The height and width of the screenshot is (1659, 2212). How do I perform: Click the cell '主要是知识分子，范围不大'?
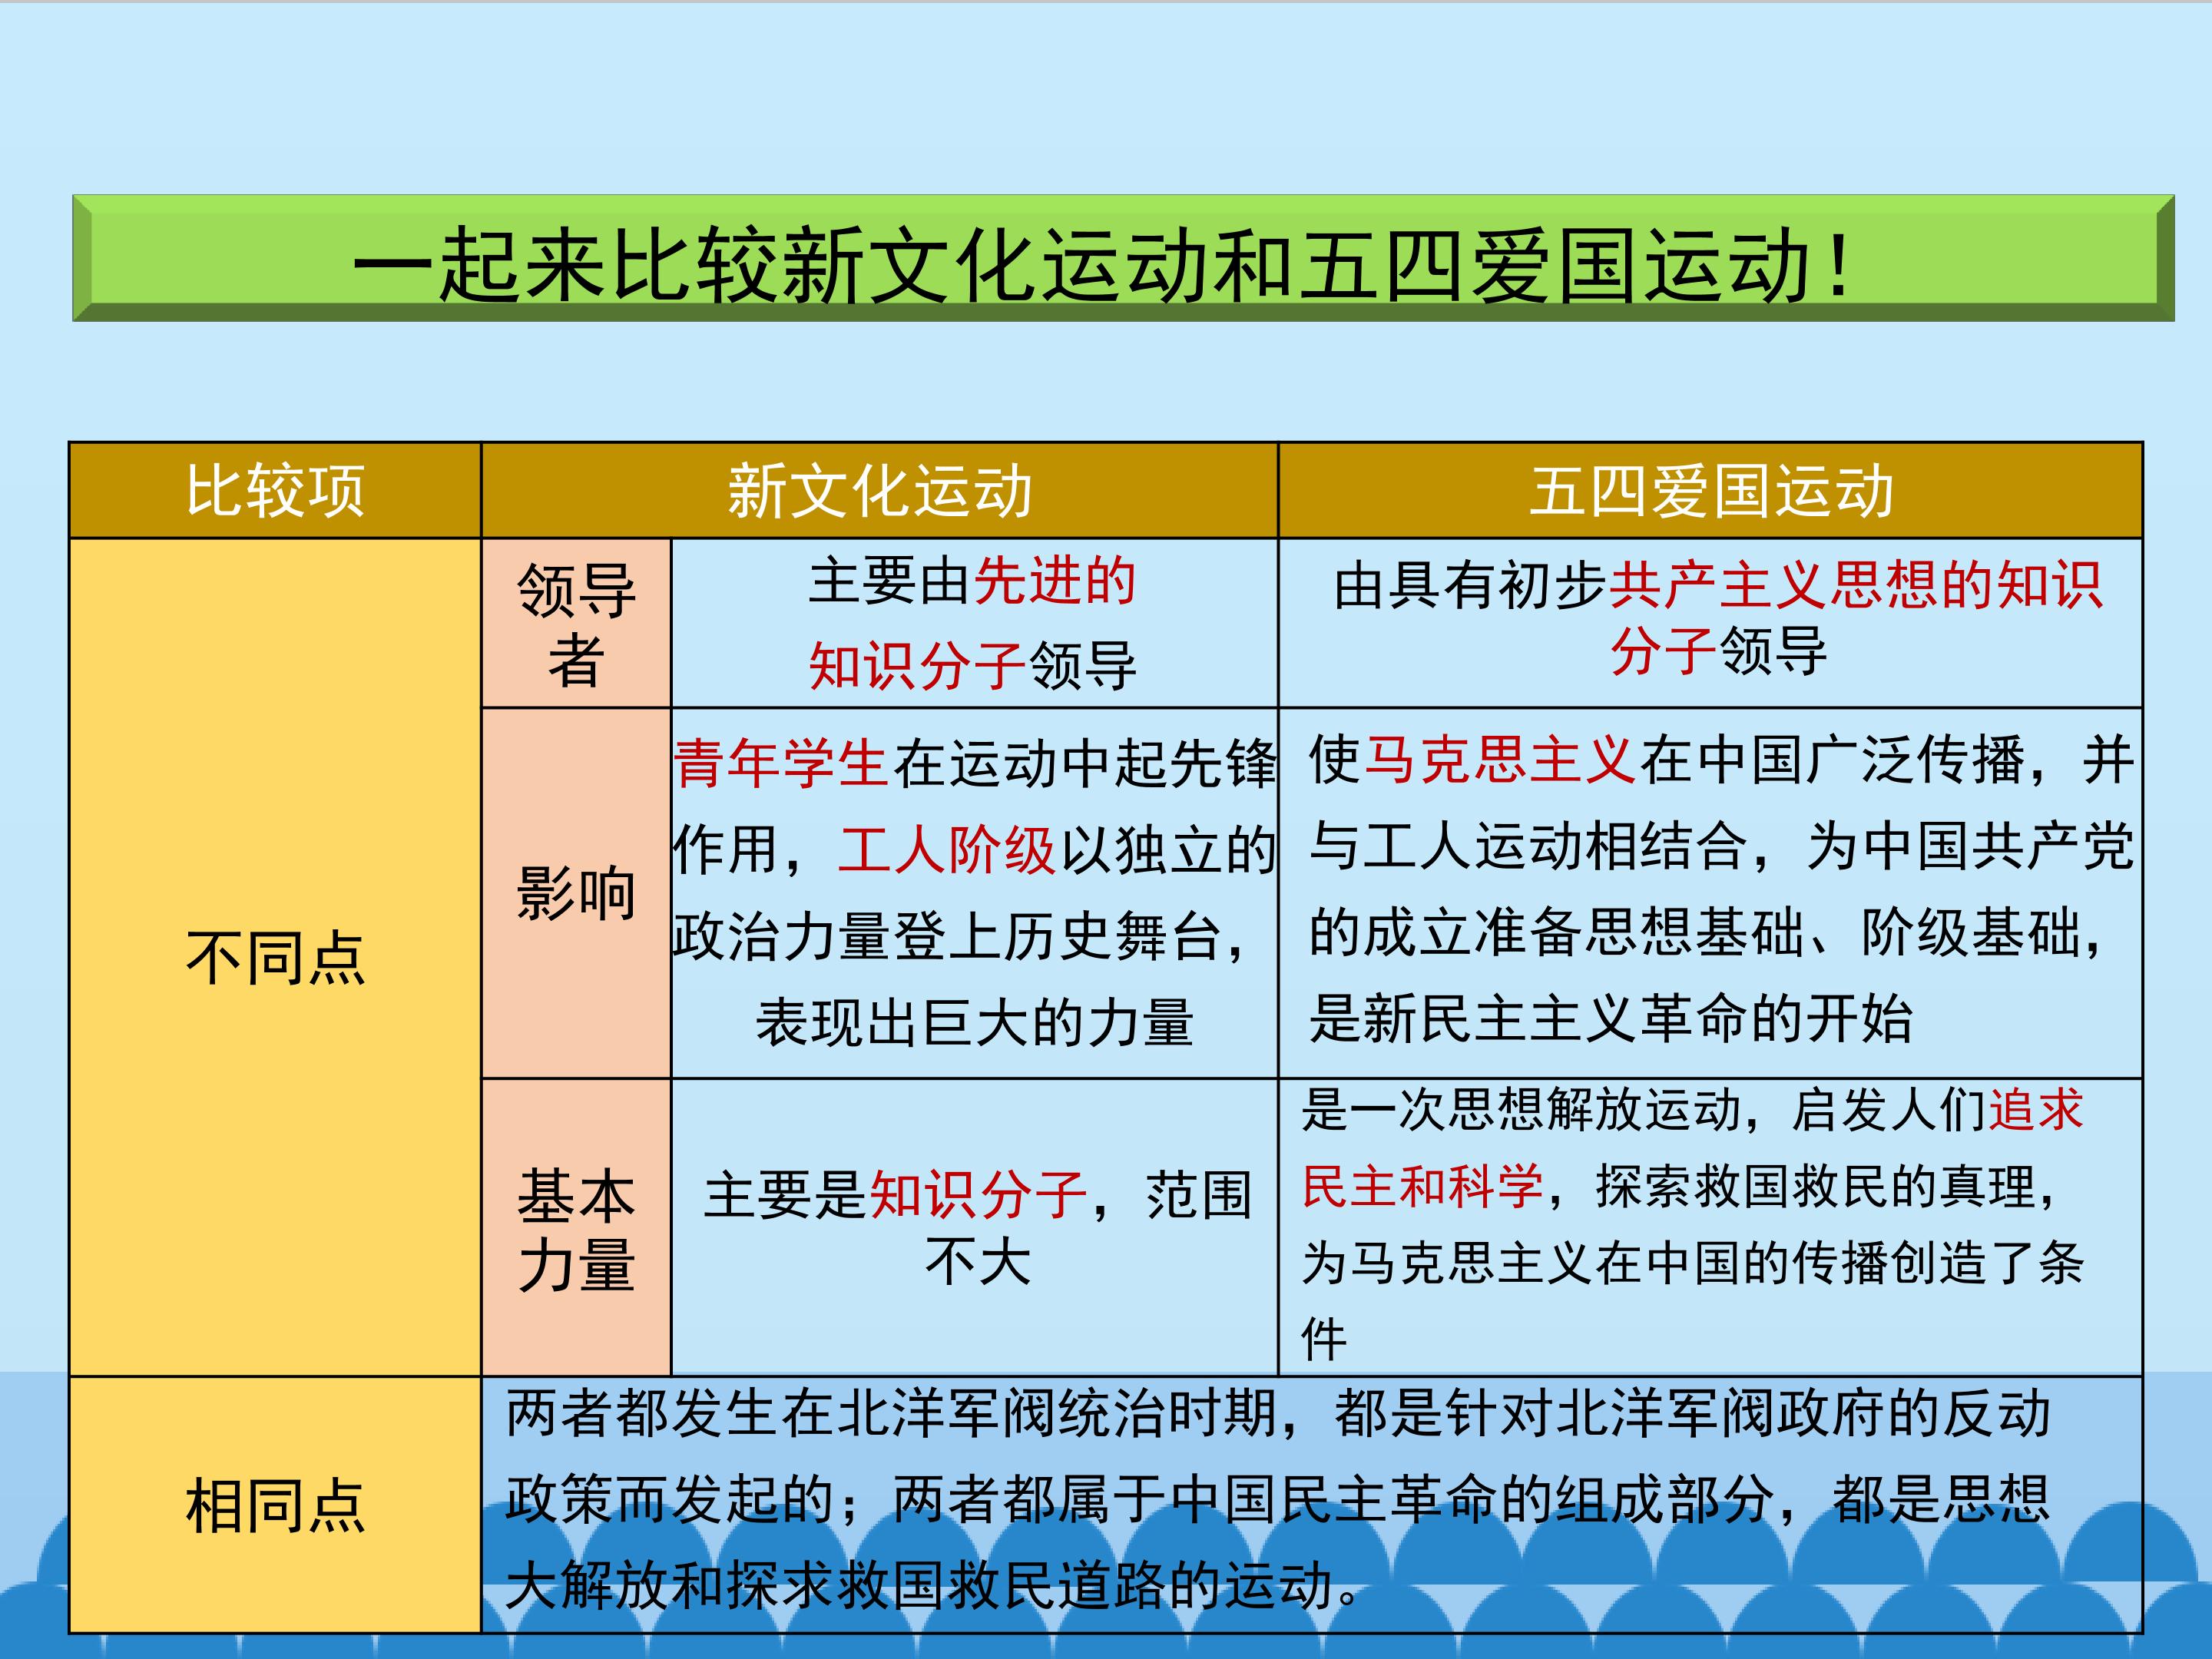[974, 1228]
